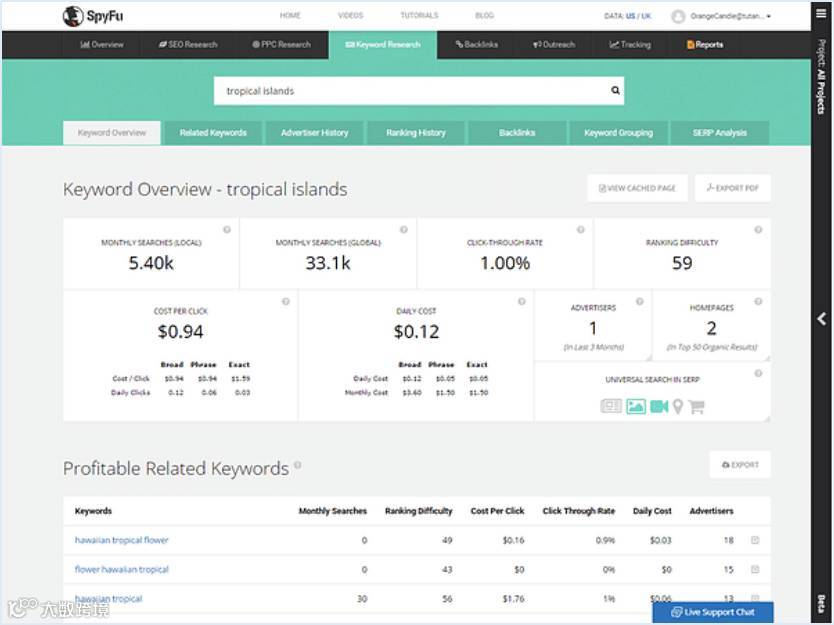Click info icon on Ranking Difficulty card
This screenshot has height=625, width=834.
[758, 230]
